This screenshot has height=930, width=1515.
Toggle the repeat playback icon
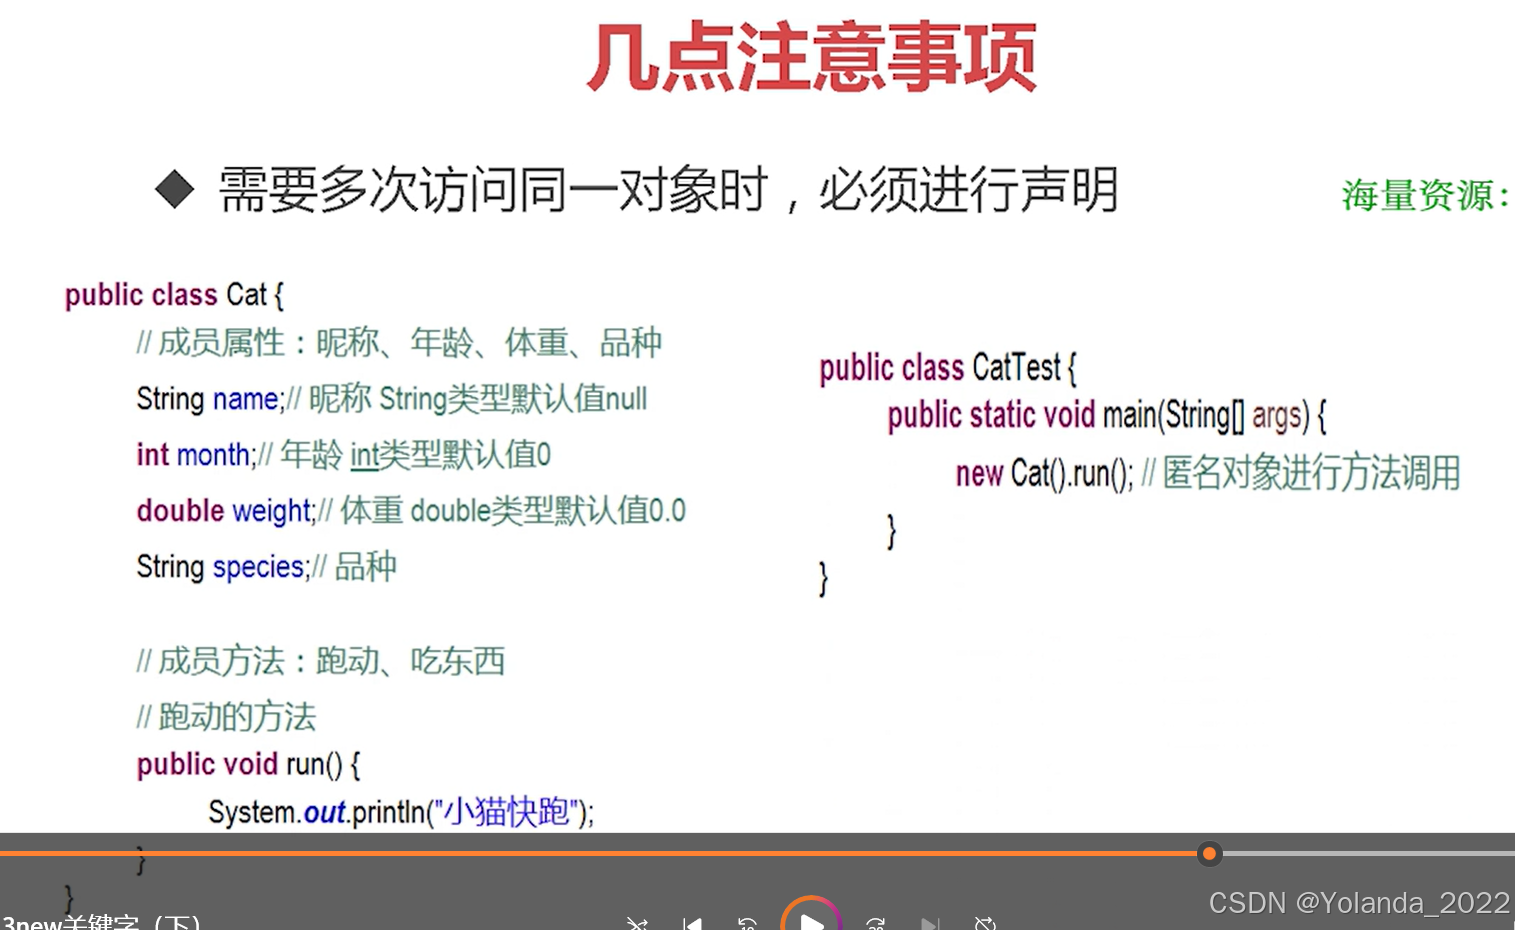click(x=985, y=923)
